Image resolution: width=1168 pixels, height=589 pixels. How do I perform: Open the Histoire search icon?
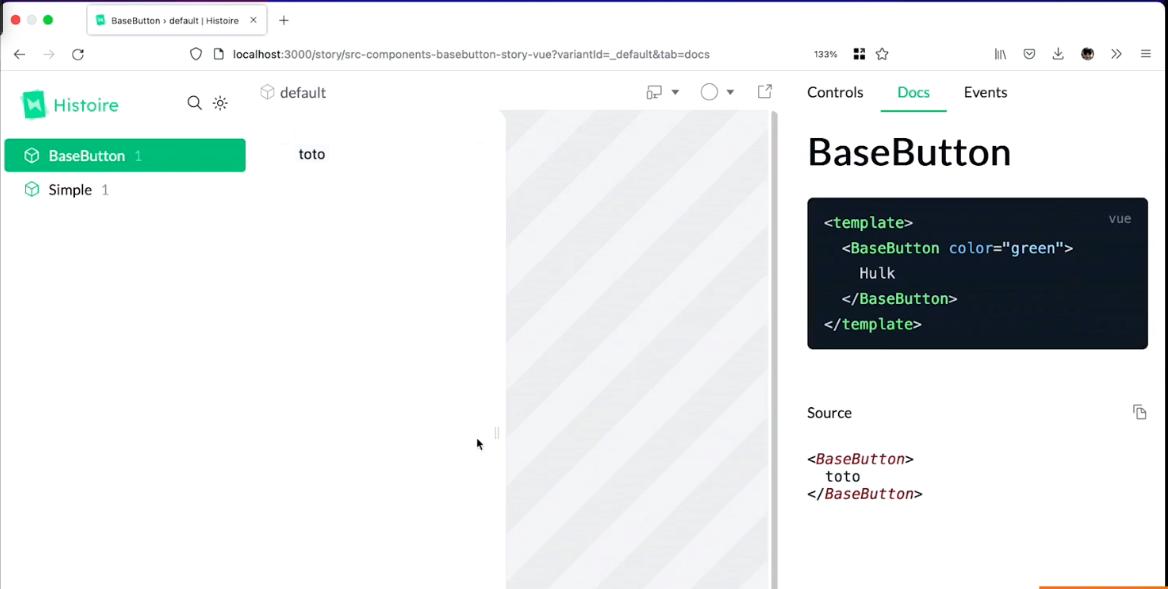pyautogui.click(x=194, y=103)
